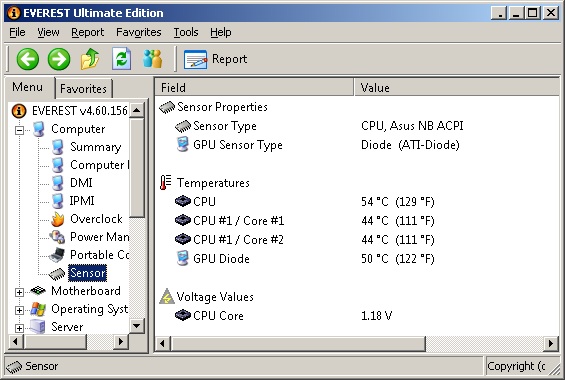The width and height of the screenshot is (565, 380).
Task: Click the IPMI monitor icon
Action: pos(57,201)
